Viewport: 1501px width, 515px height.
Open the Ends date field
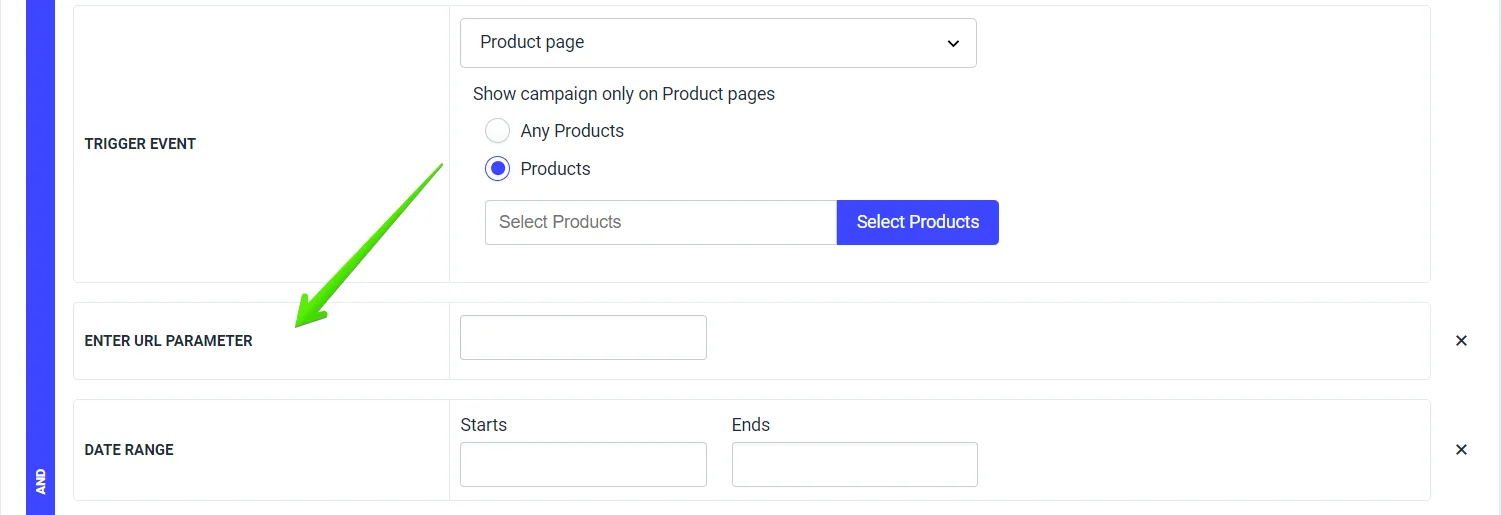[854, 465]
